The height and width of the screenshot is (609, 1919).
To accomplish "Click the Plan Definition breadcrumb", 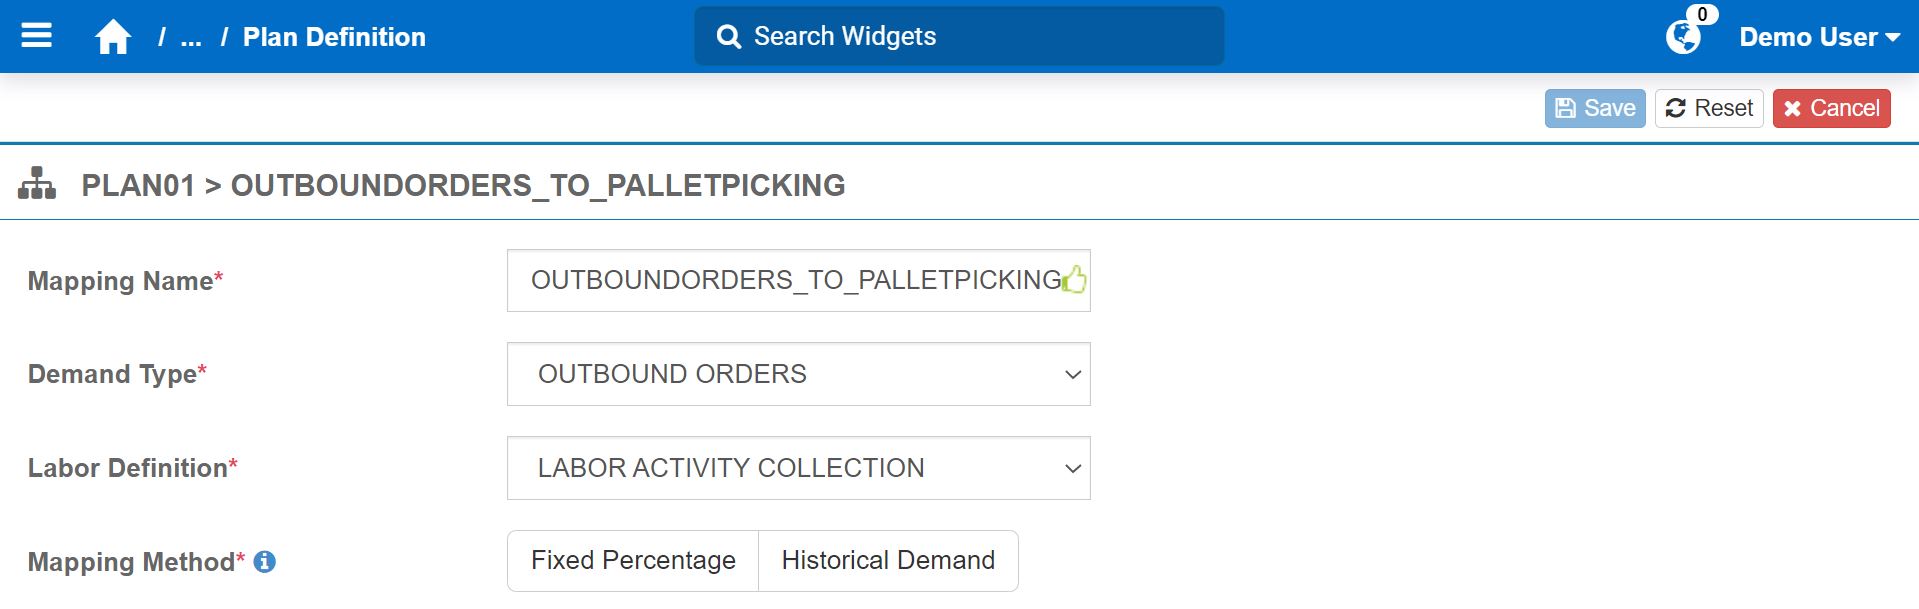I will point(334,37).
